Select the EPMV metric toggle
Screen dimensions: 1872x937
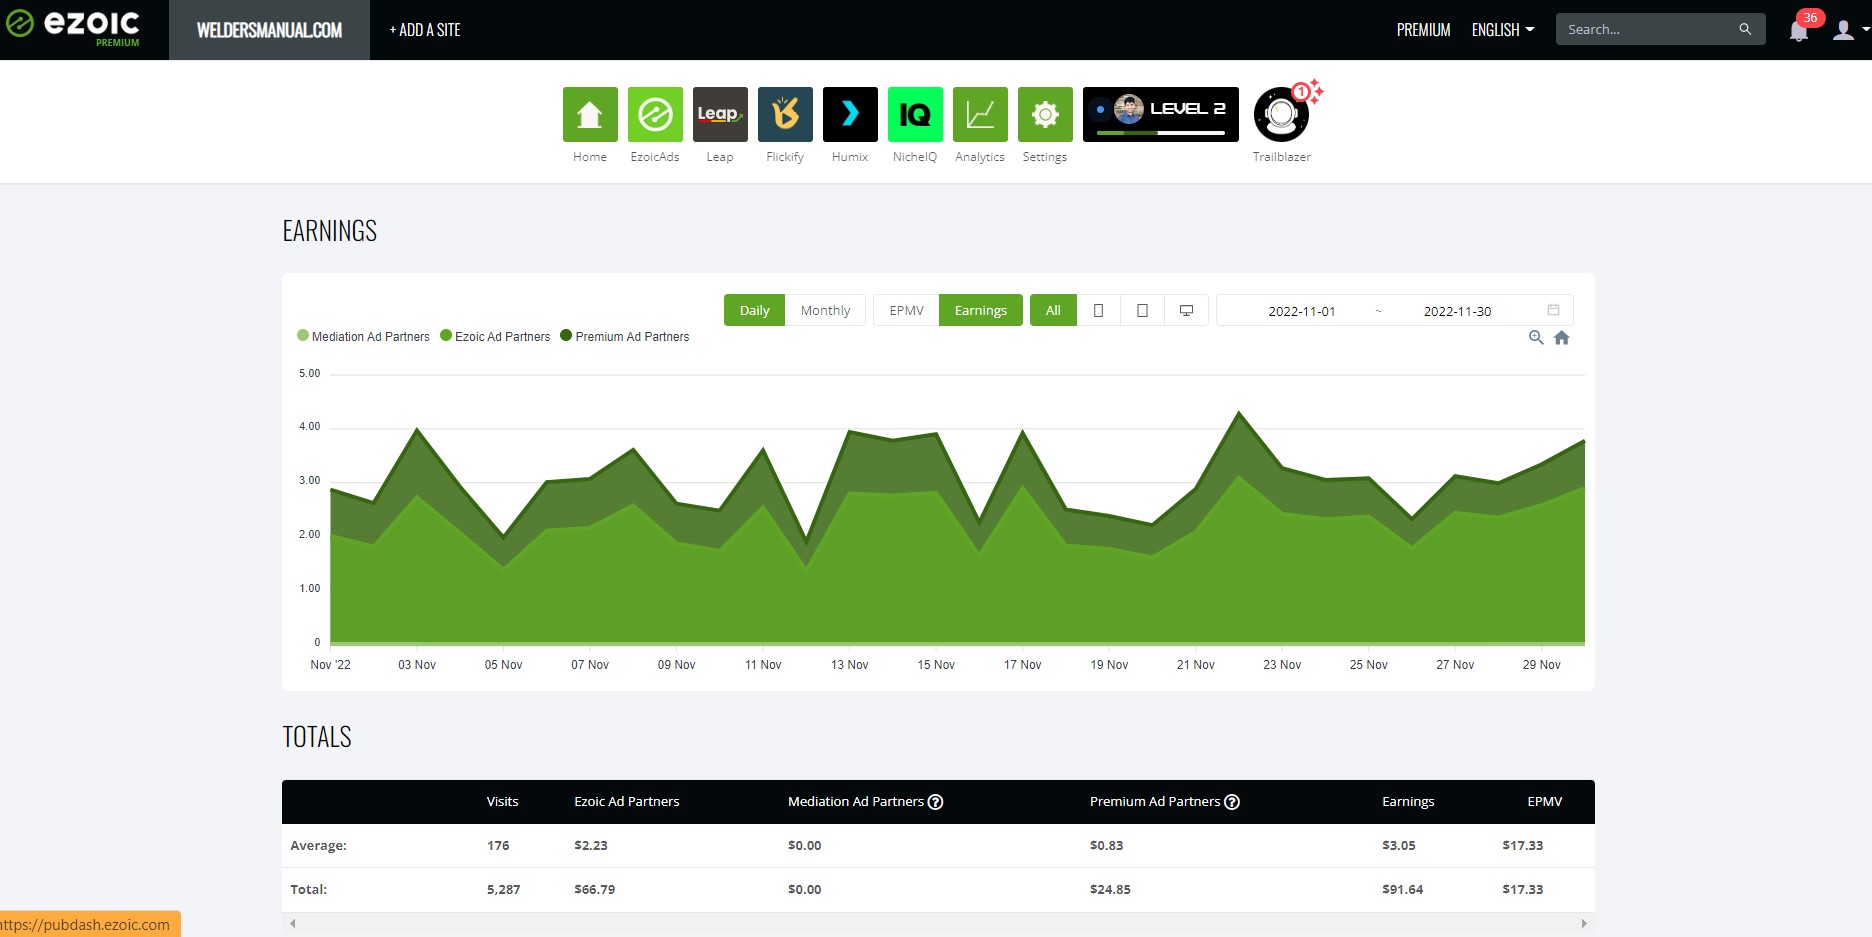906,310
